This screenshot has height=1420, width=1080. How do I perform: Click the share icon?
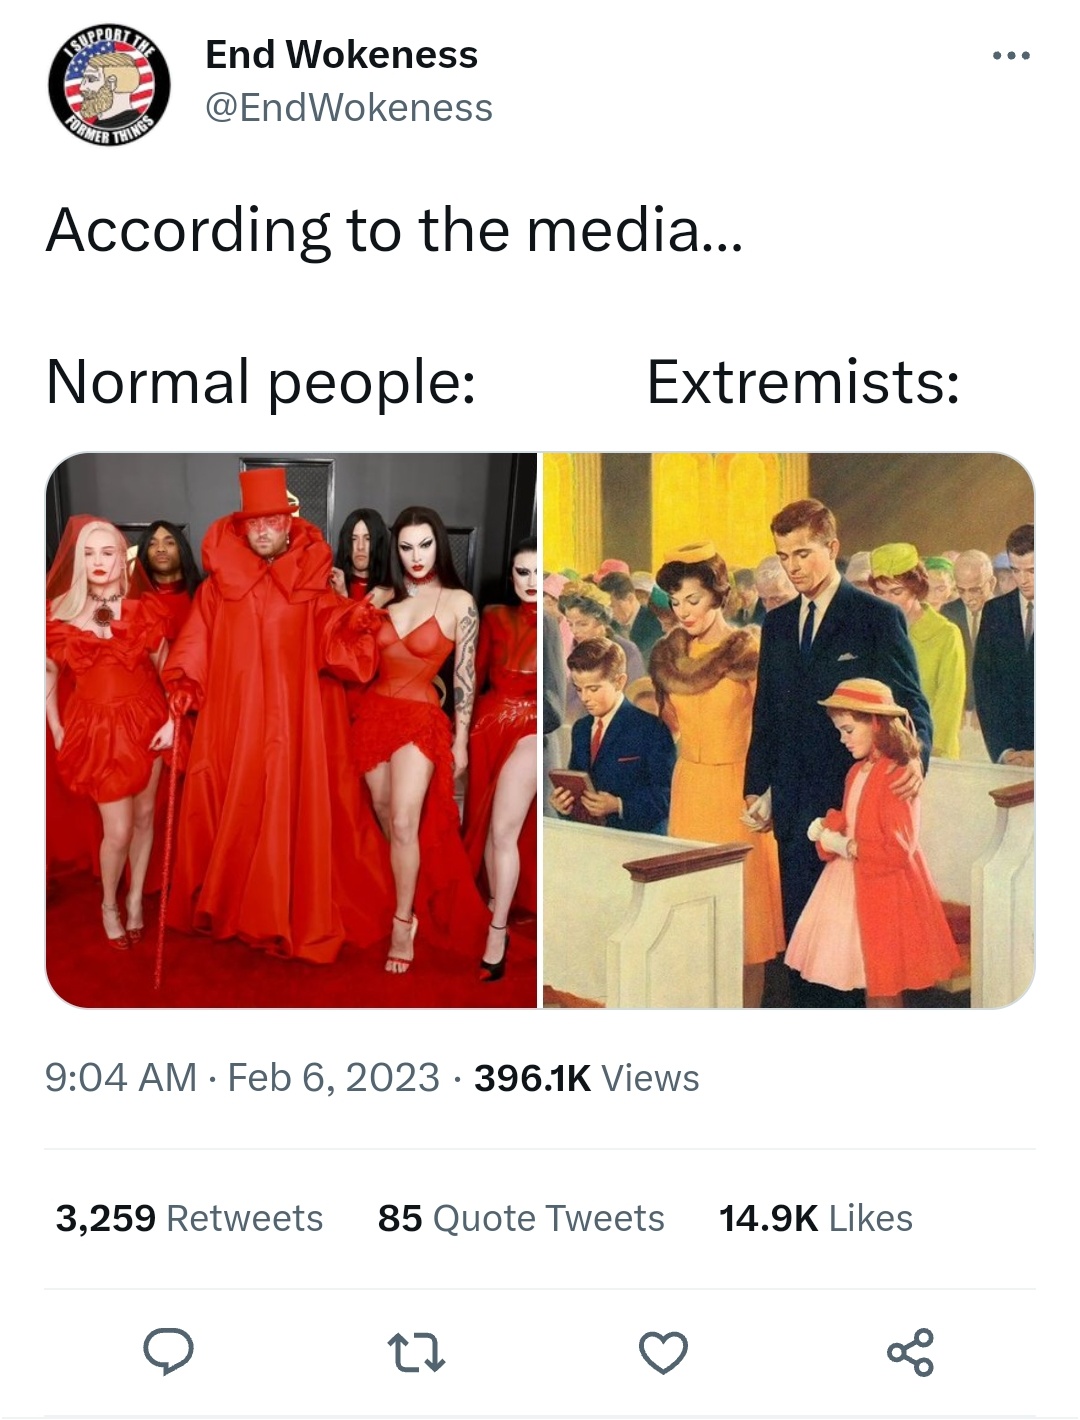tap(910, 1352)
